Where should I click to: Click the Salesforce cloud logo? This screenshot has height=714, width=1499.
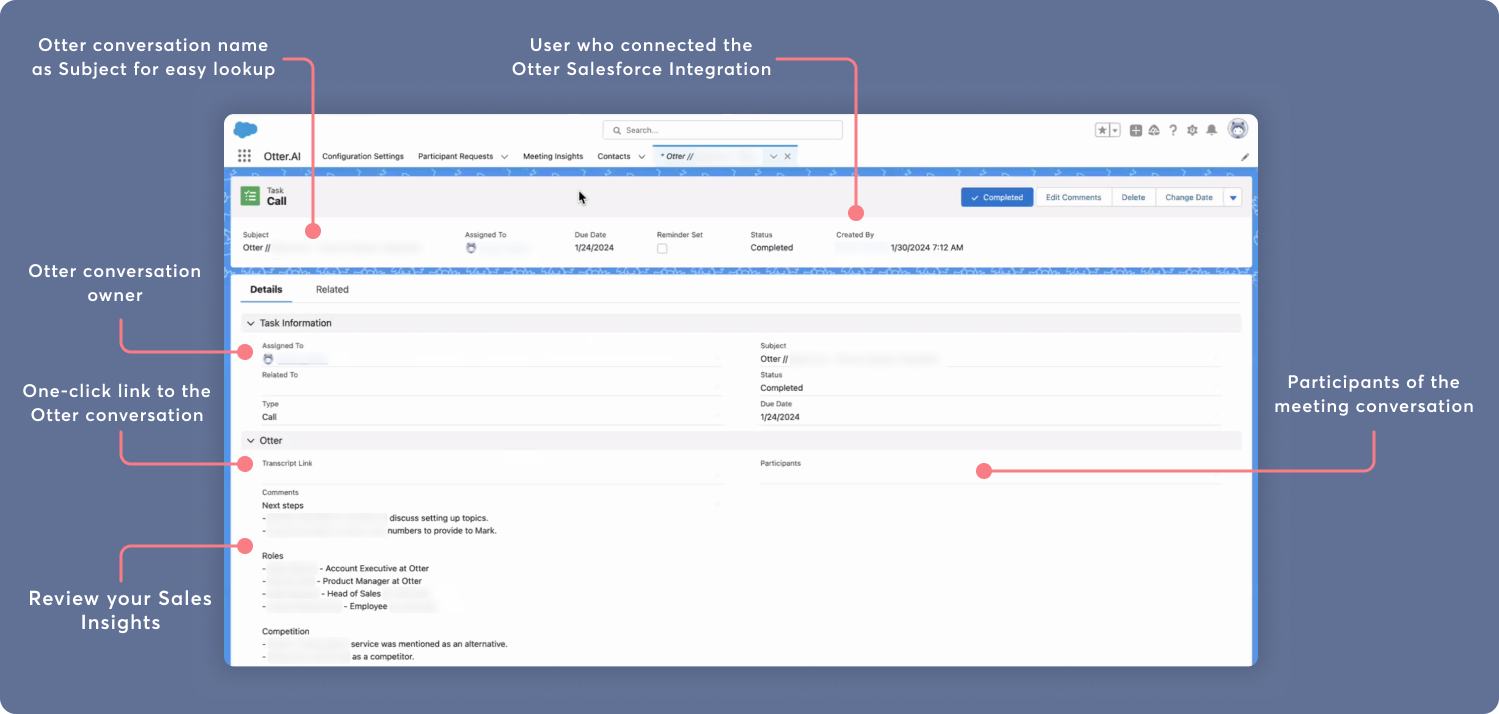tap(245, 130)
